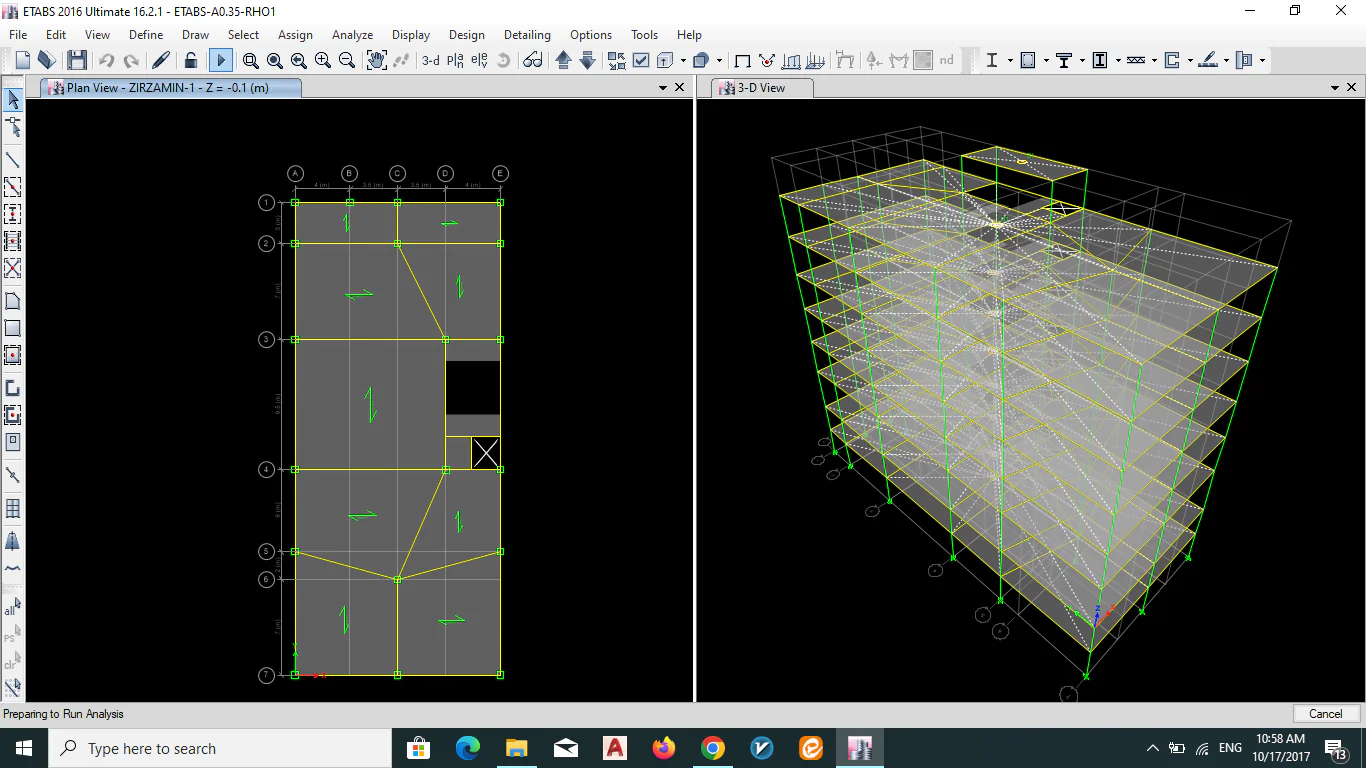Click the Zoom In magnifier icon
1366x768 pixels.
tap(322, 61)
